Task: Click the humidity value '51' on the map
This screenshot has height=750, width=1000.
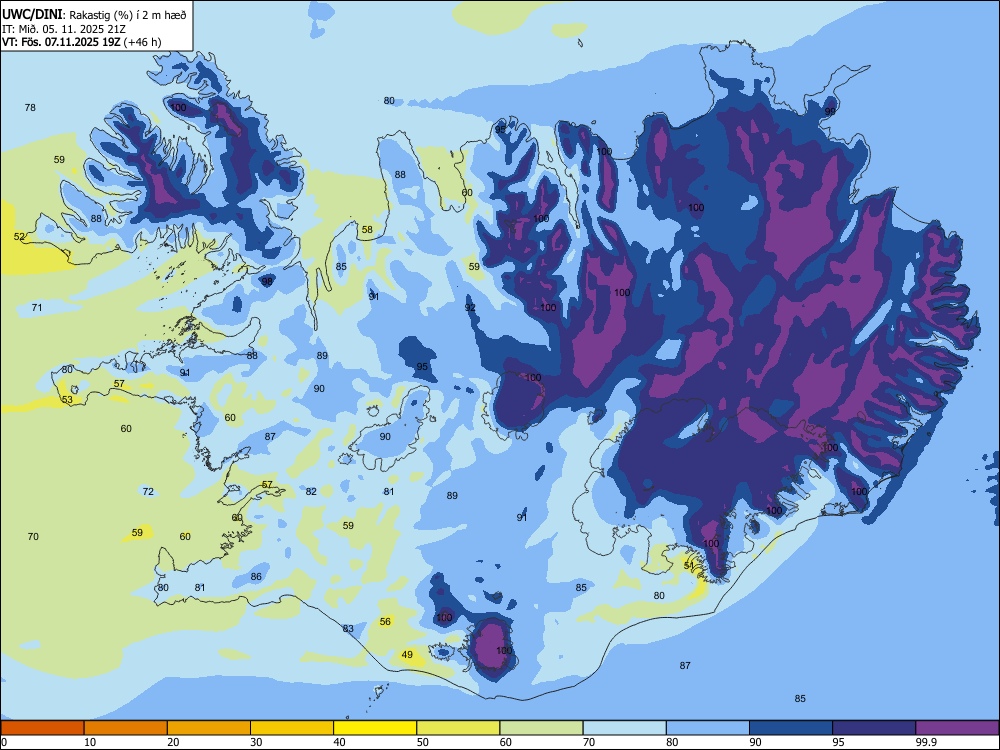Action: pos(689,566)
